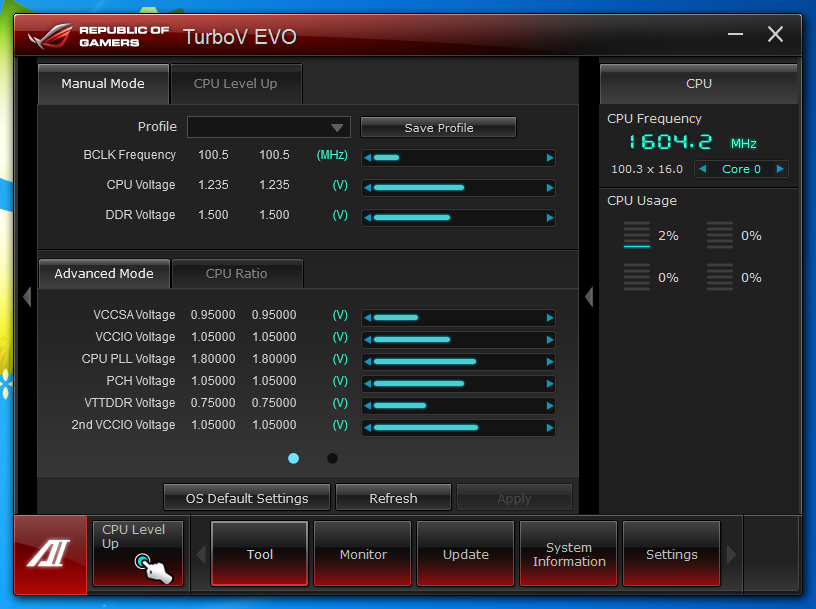Screen dimensions: 816x609
Task: Click the Apply button
Action: coord(514,498)
